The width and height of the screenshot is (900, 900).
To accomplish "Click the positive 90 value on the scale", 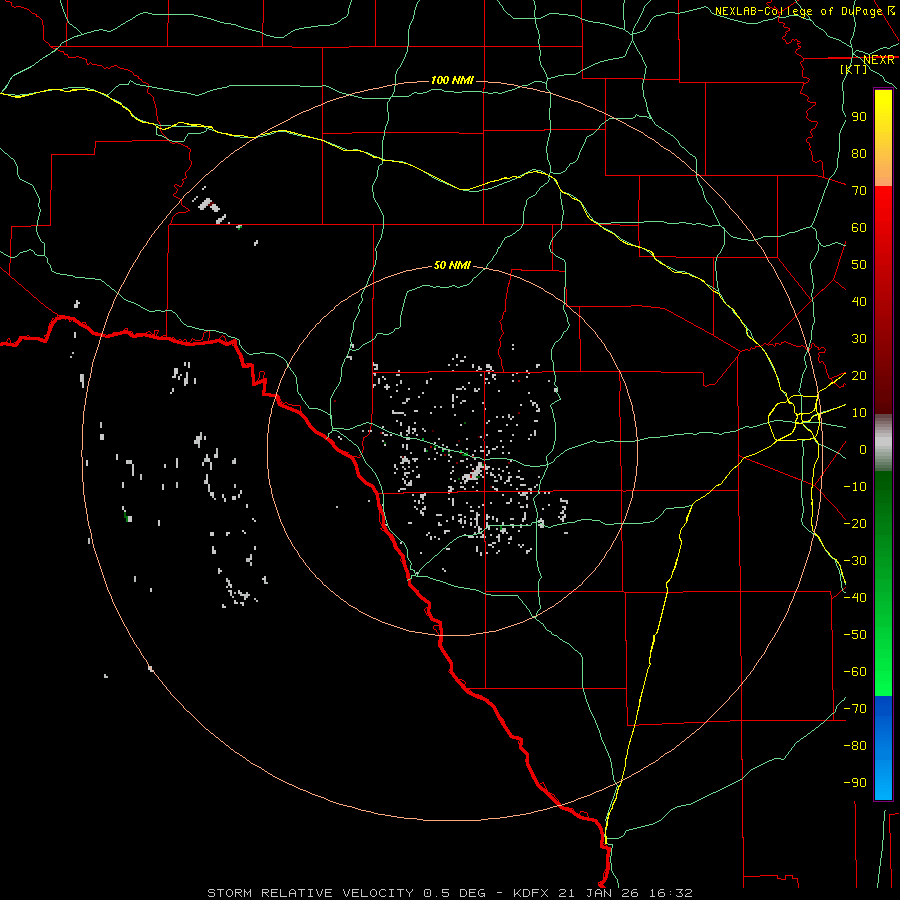I will (859, 117).
